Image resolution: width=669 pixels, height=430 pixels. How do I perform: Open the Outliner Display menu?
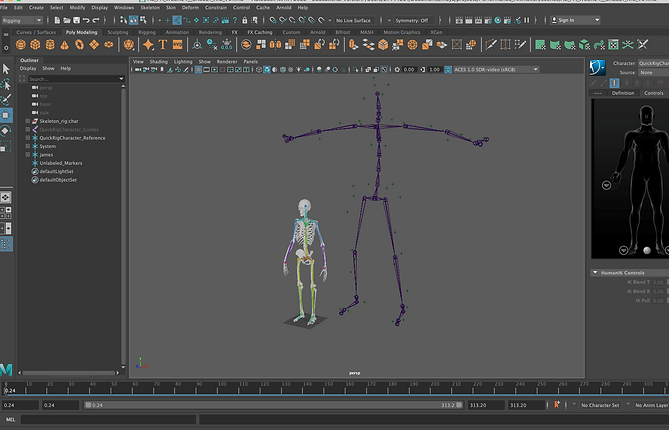pos(28,68)
